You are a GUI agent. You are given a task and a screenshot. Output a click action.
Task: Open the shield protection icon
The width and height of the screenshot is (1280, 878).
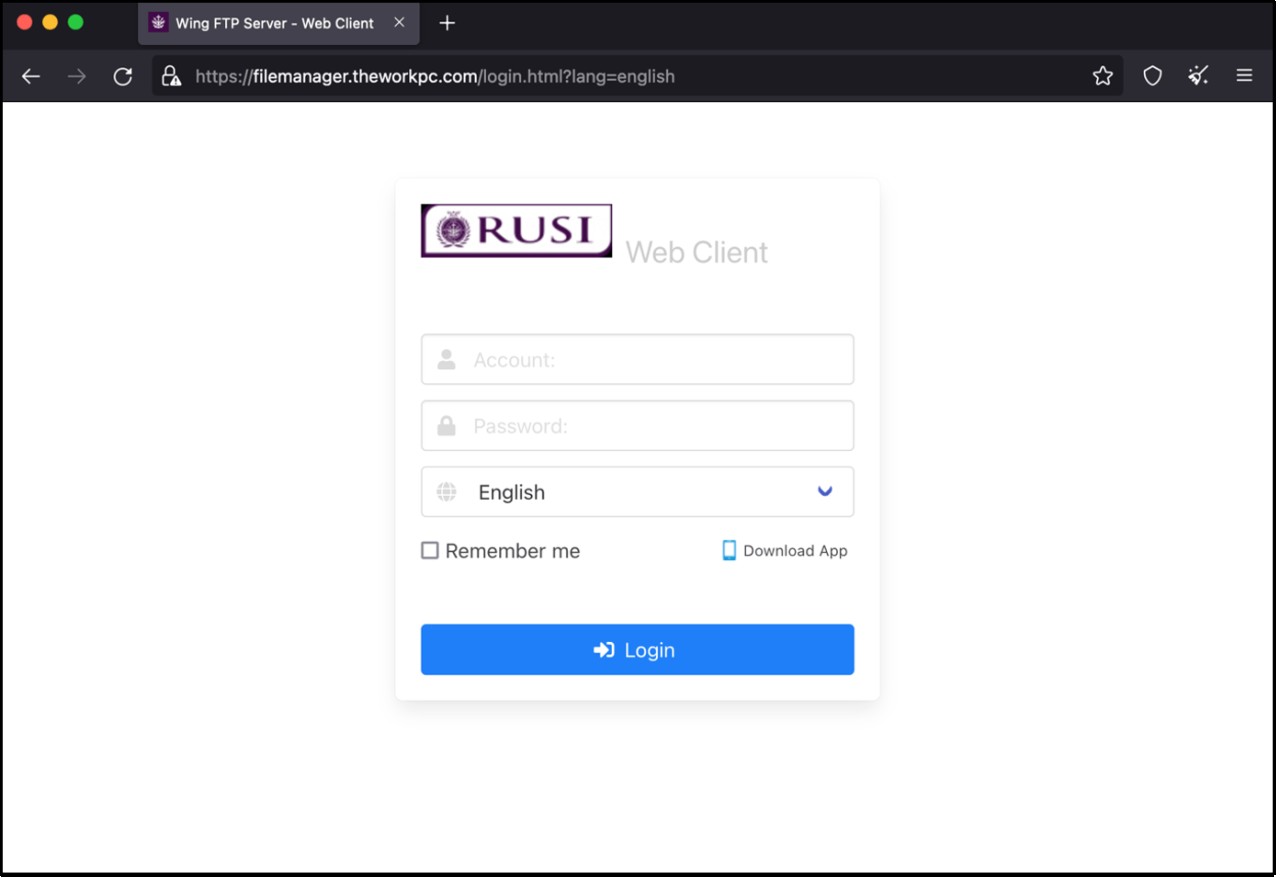(1152, 76)
